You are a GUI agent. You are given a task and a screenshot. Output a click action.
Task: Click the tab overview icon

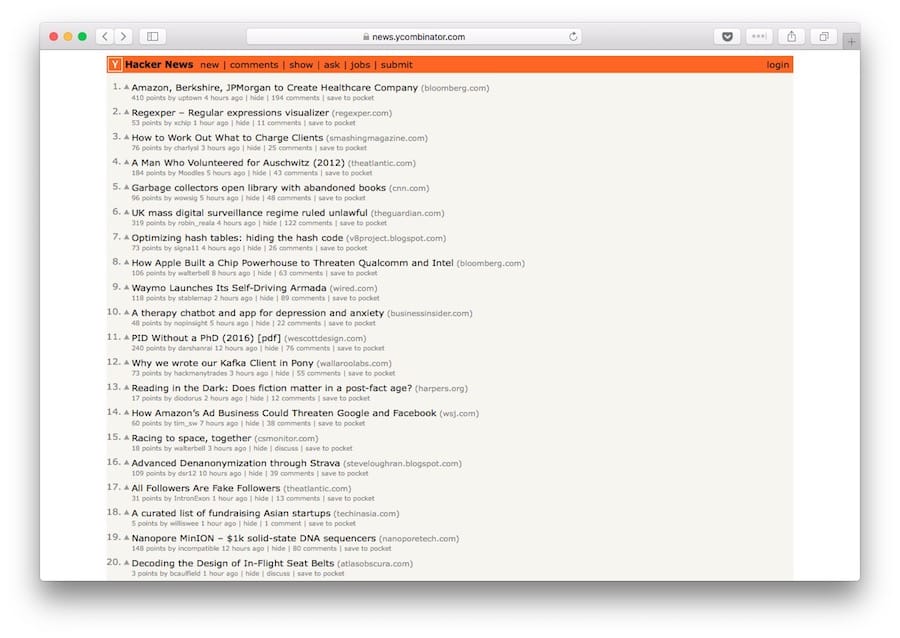[823, 35]
